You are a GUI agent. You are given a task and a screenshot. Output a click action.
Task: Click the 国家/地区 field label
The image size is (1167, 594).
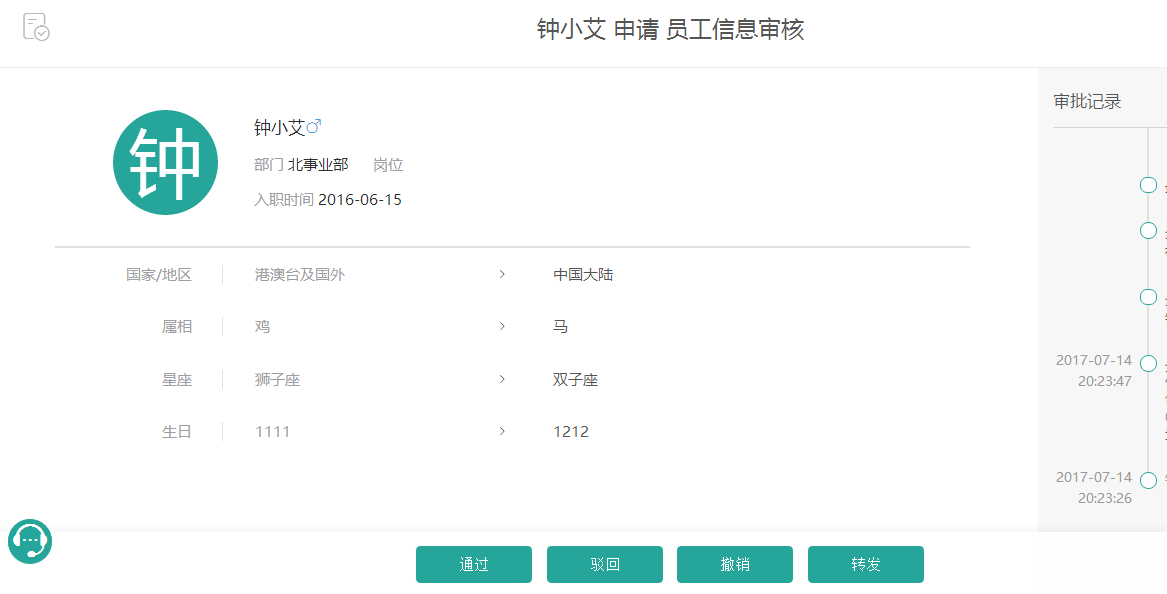159,275
